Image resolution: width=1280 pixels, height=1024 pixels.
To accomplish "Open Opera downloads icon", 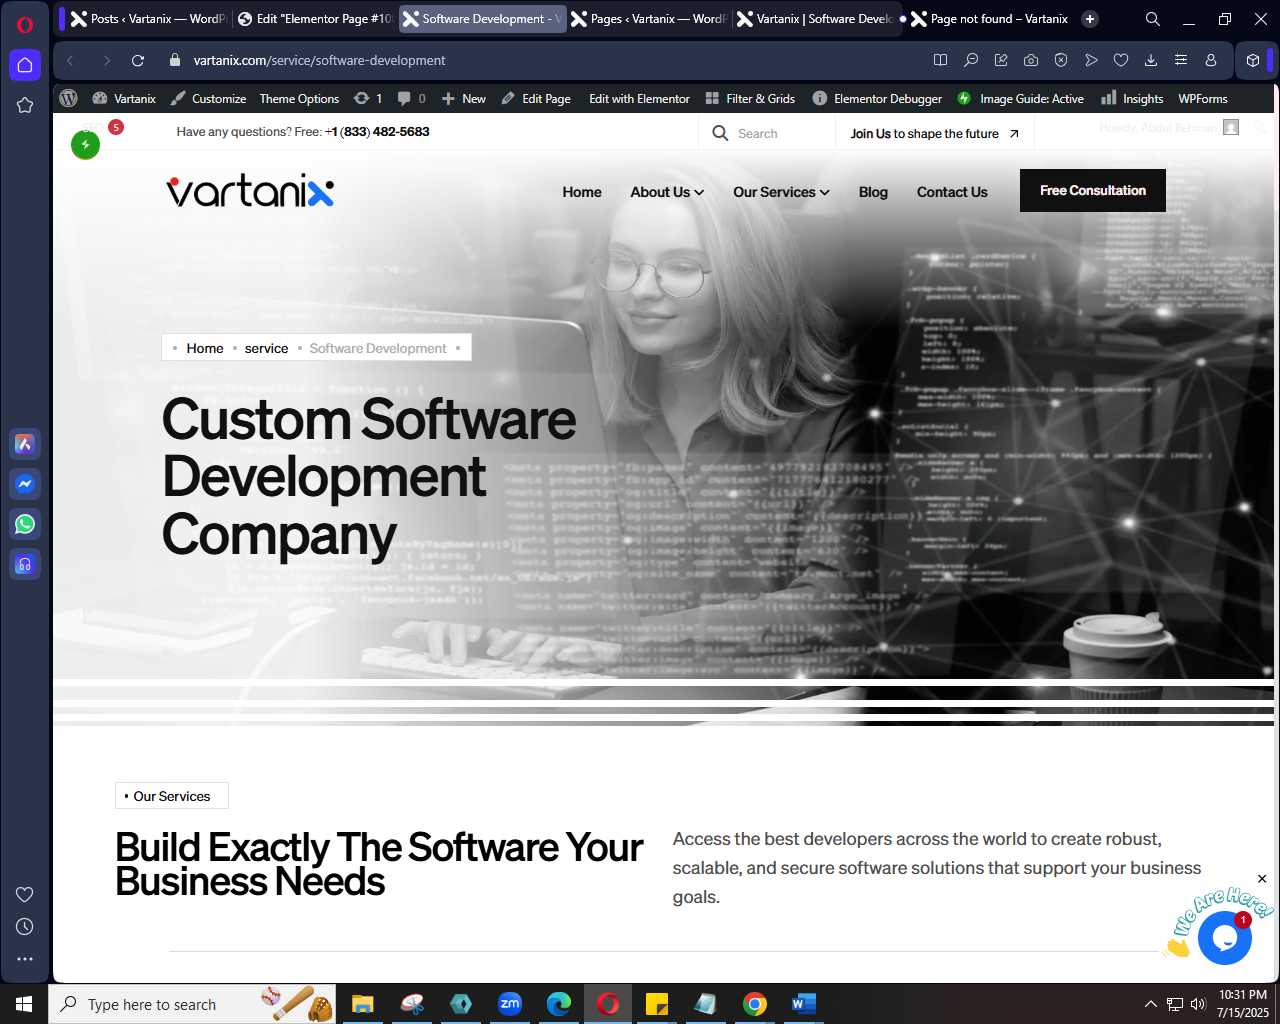I will click(x=1151, y=61).
